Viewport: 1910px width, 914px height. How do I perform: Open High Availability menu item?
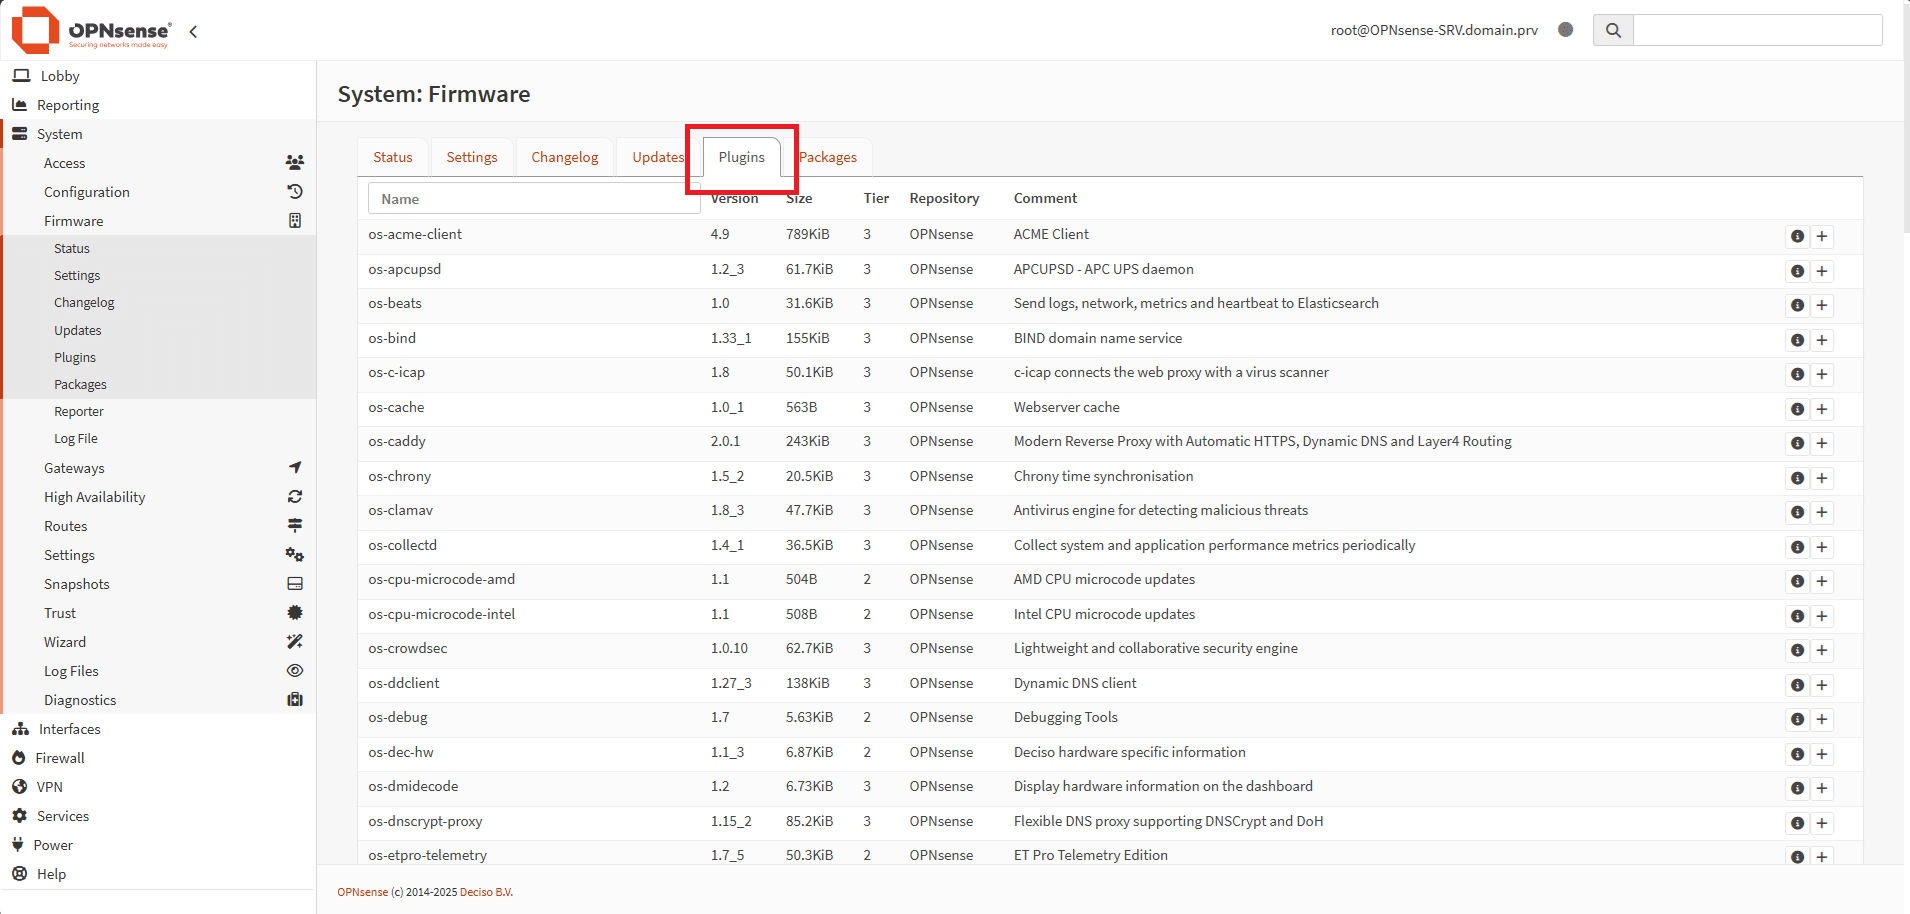160,497
